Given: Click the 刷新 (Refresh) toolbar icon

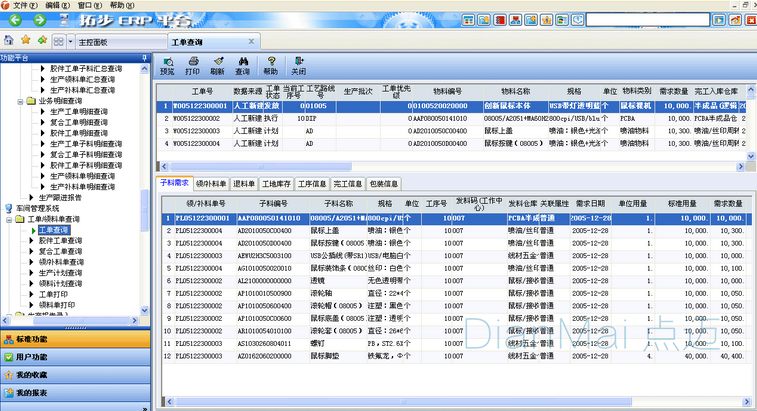Looking at the screenshot, I should [x=217, y=64].
